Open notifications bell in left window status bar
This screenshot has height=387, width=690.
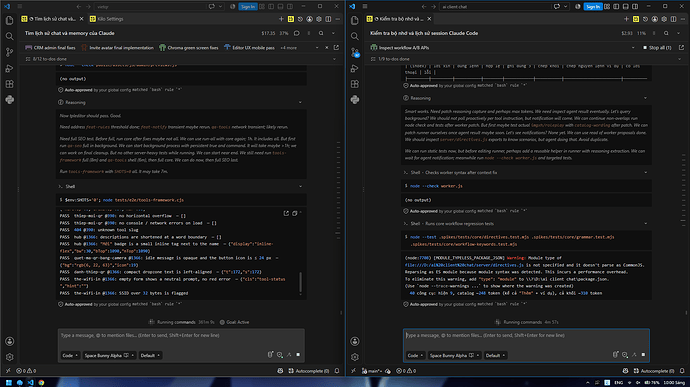tap(337, 371)
